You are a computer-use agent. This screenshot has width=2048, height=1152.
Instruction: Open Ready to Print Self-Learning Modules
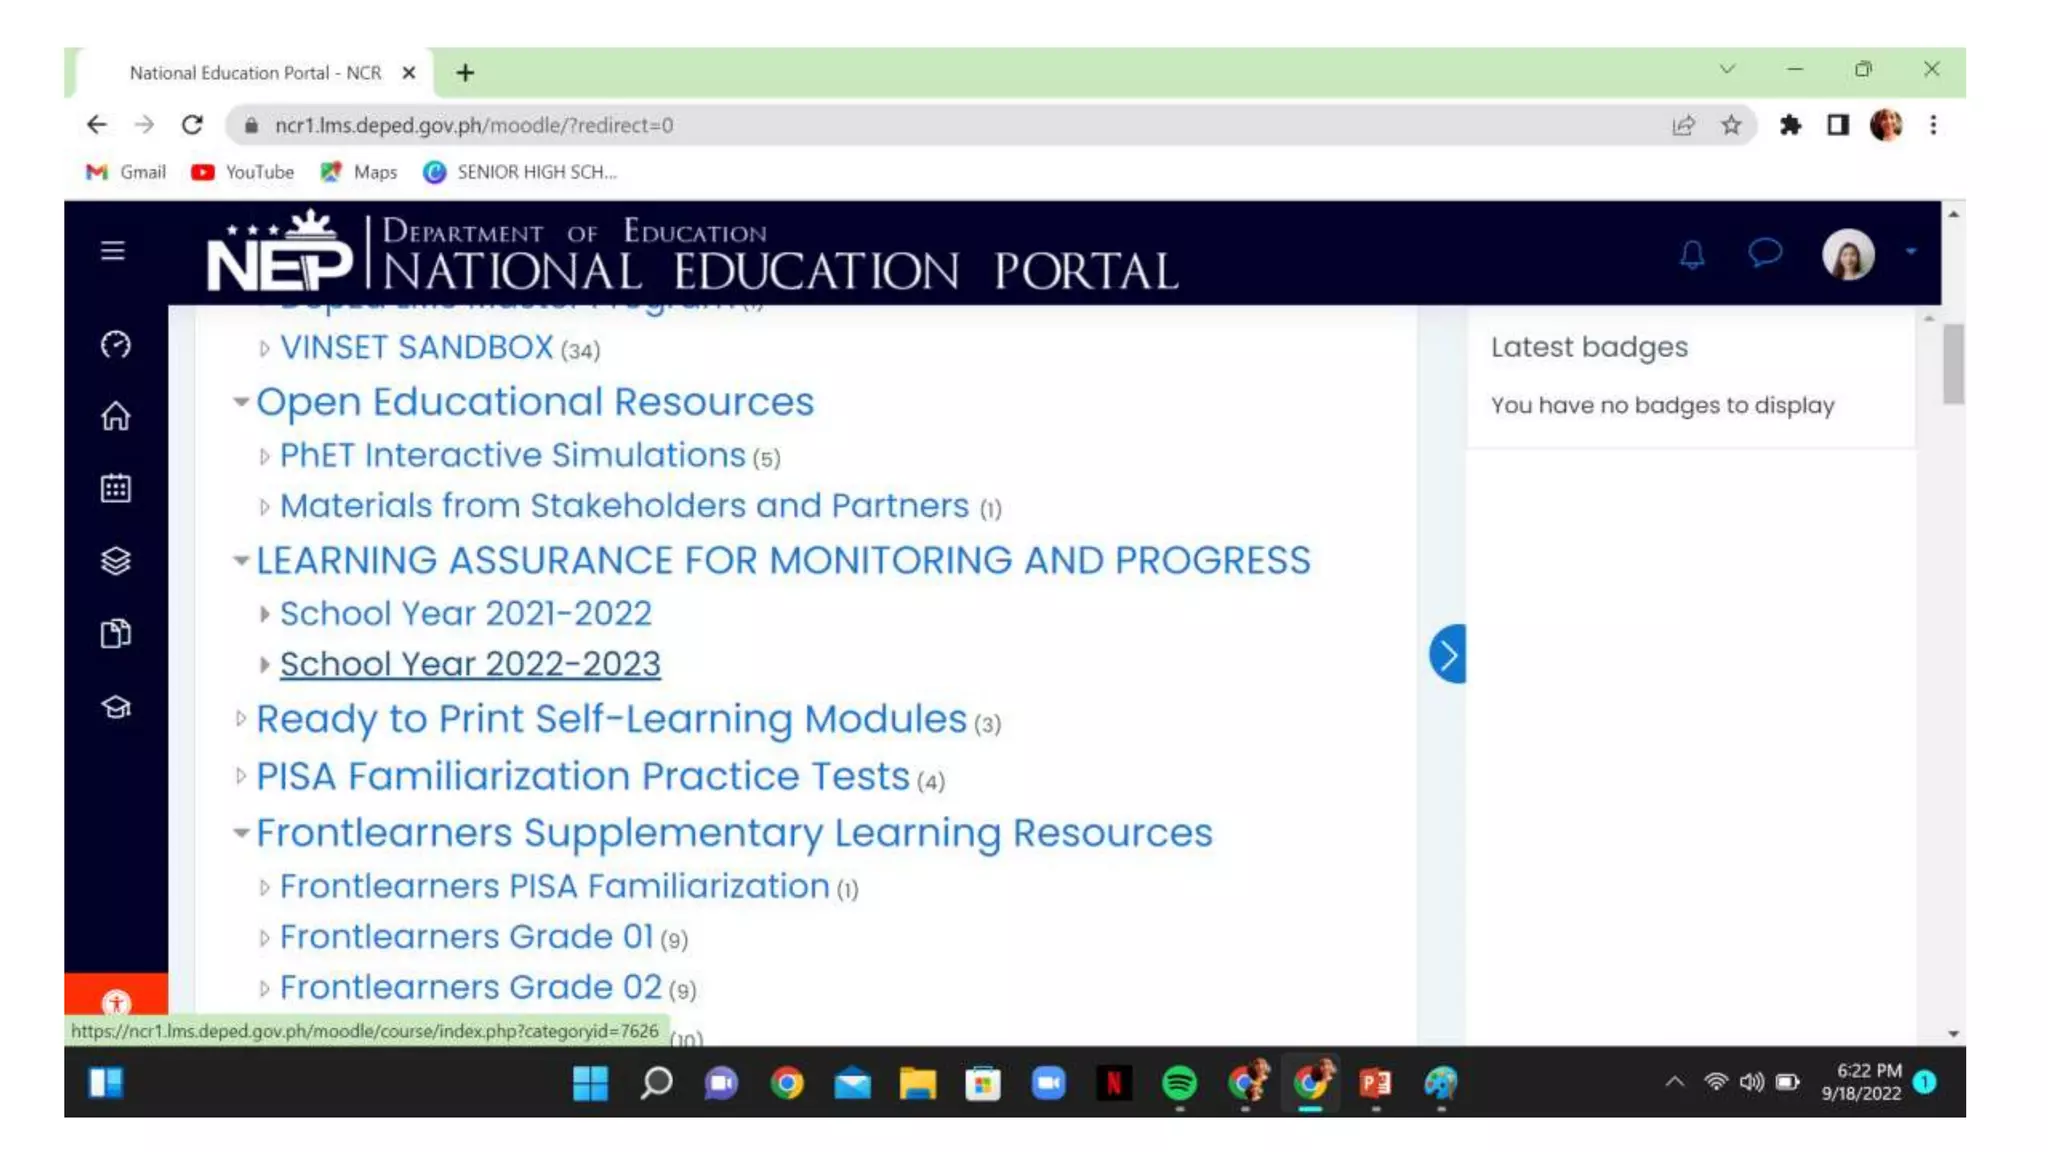(611, 719)
